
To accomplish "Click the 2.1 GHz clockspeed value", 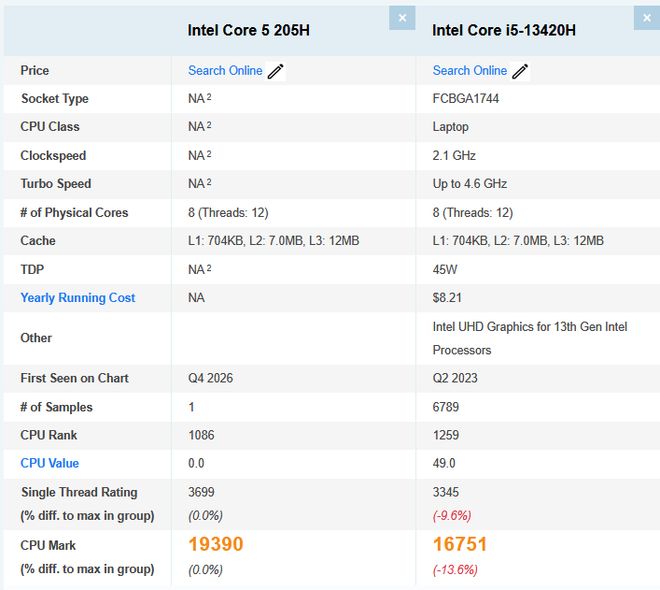I will point(454,156).
